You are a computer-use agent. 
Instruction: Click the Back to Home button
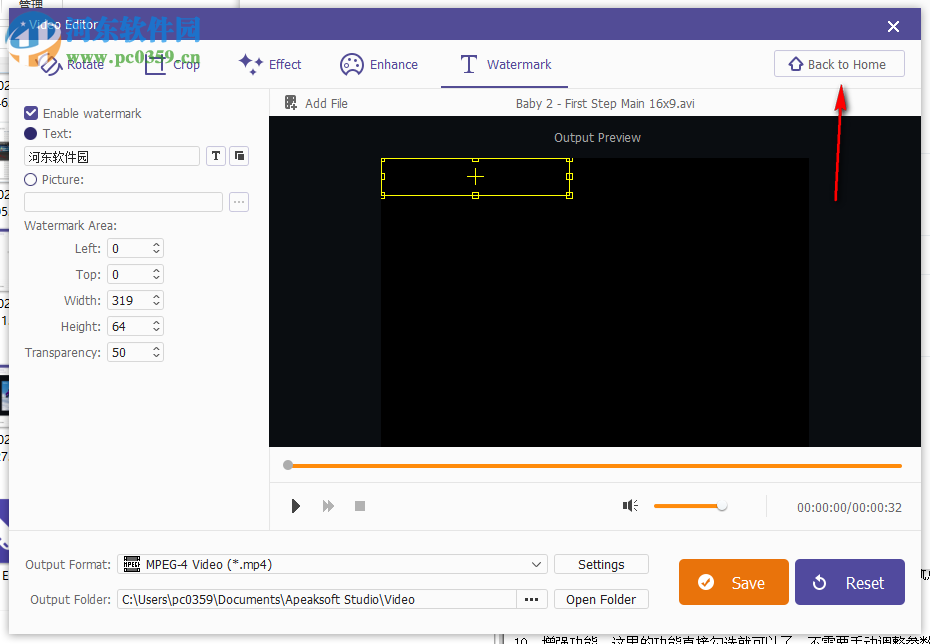839,63
